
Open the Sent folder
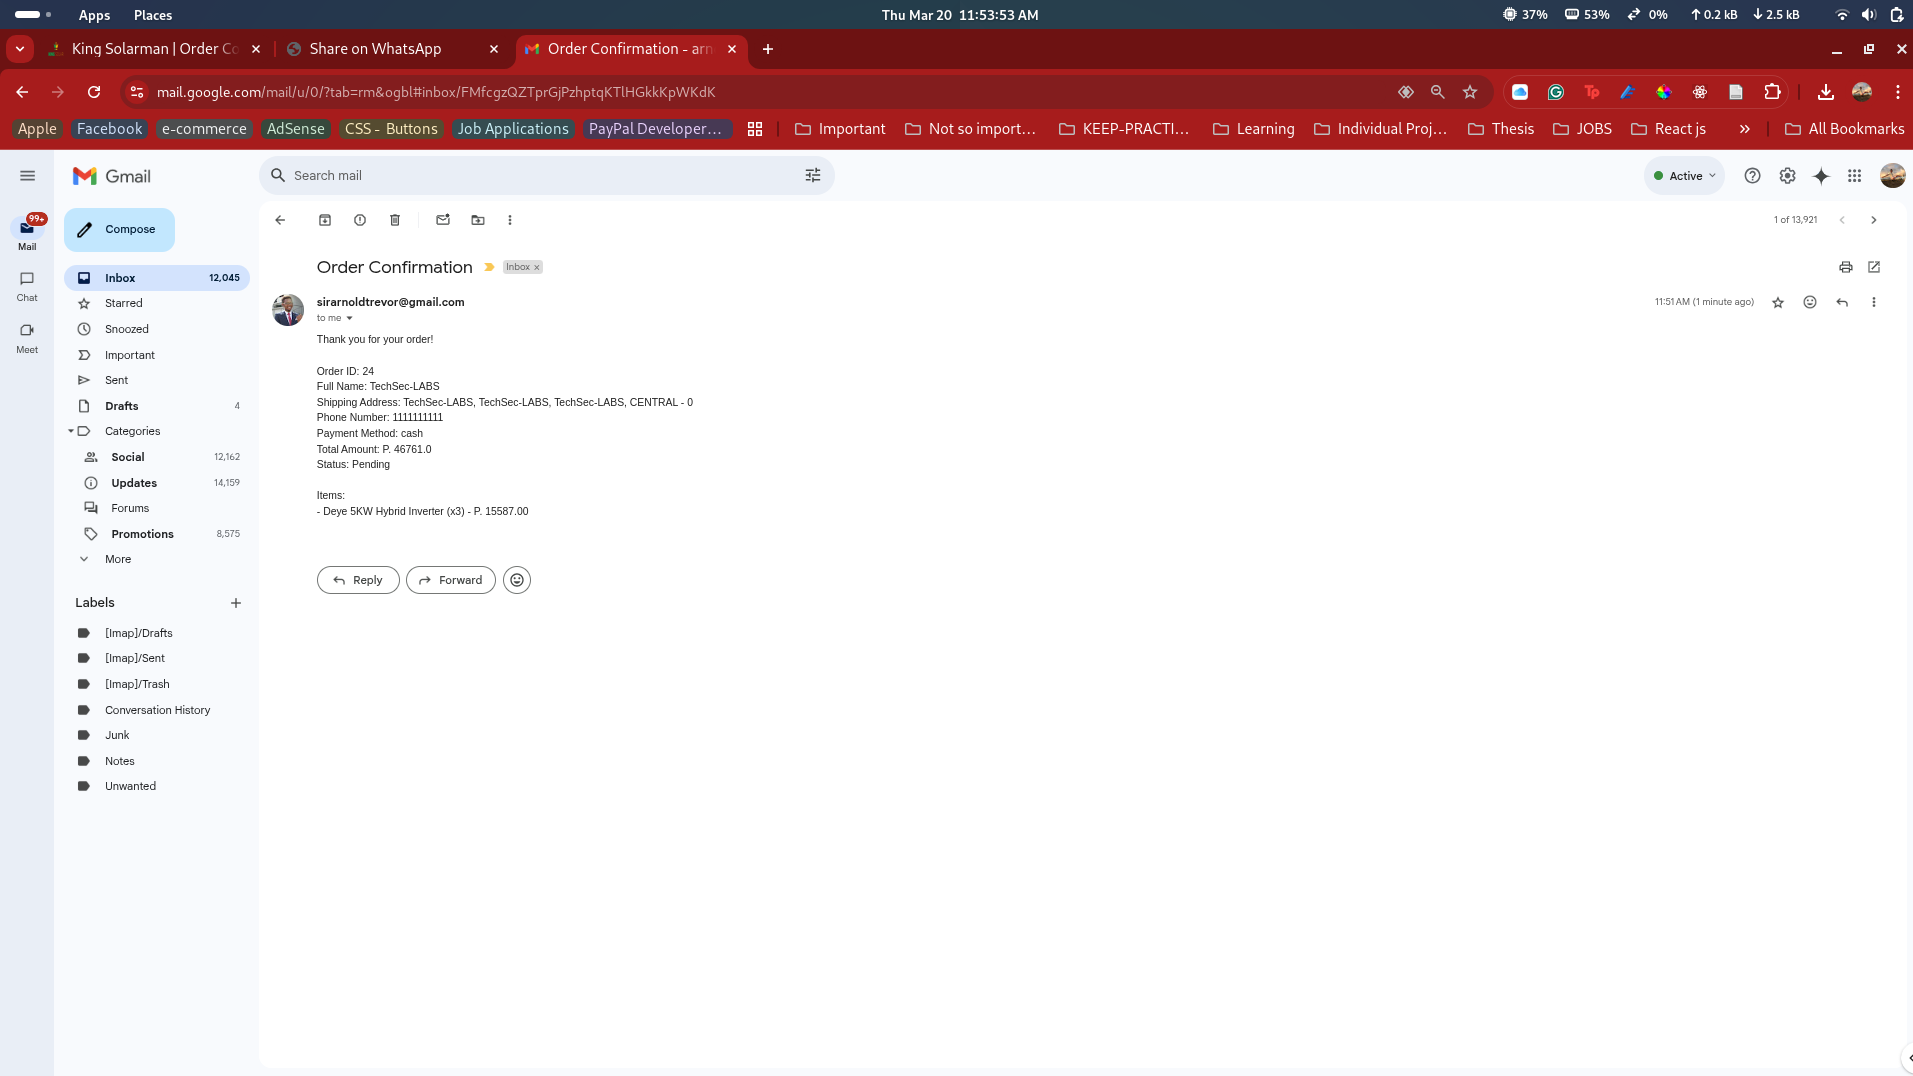(116, 380)
